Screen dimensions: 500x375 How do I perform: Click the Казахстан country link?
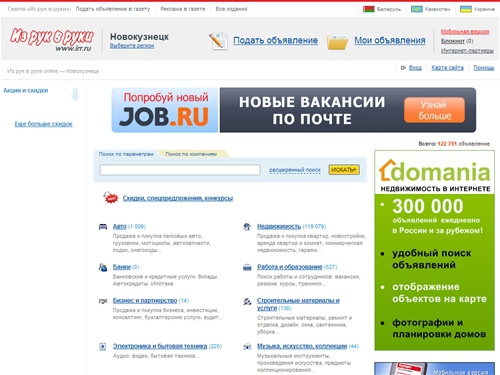tap(437, 9)
